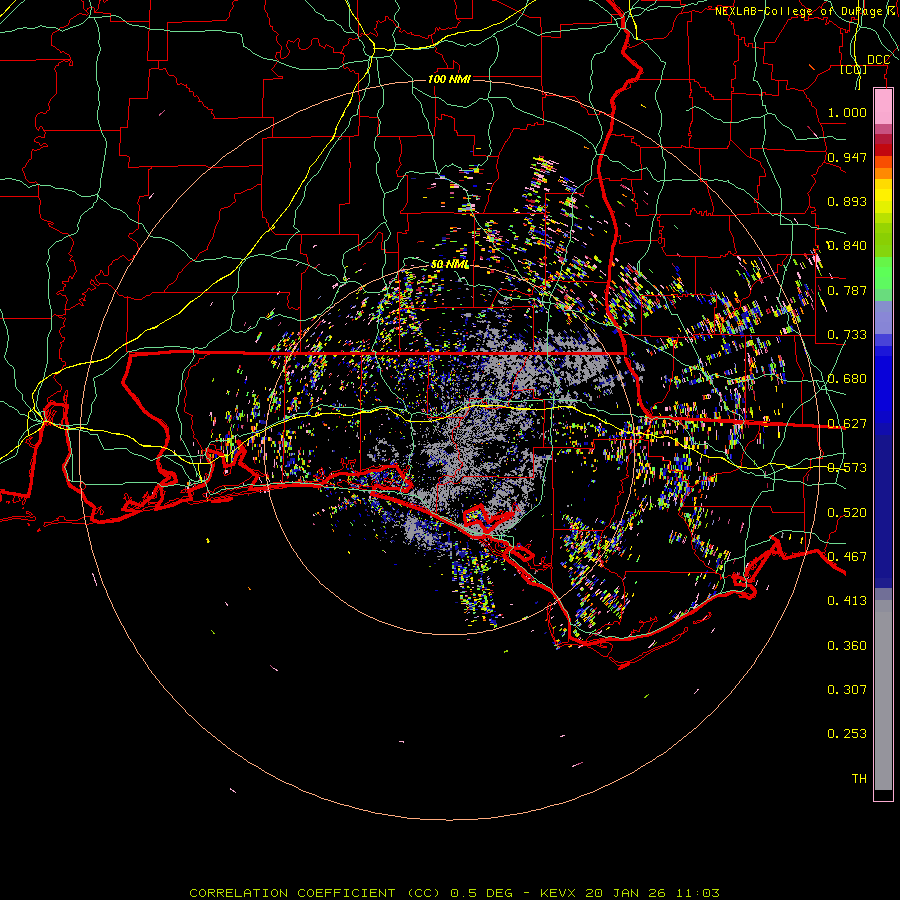The height and width of the screenshot is (900, 900).
Task: Click the TH threshold label on the scale
Action: pyautogui.click(x=859, y=778)
